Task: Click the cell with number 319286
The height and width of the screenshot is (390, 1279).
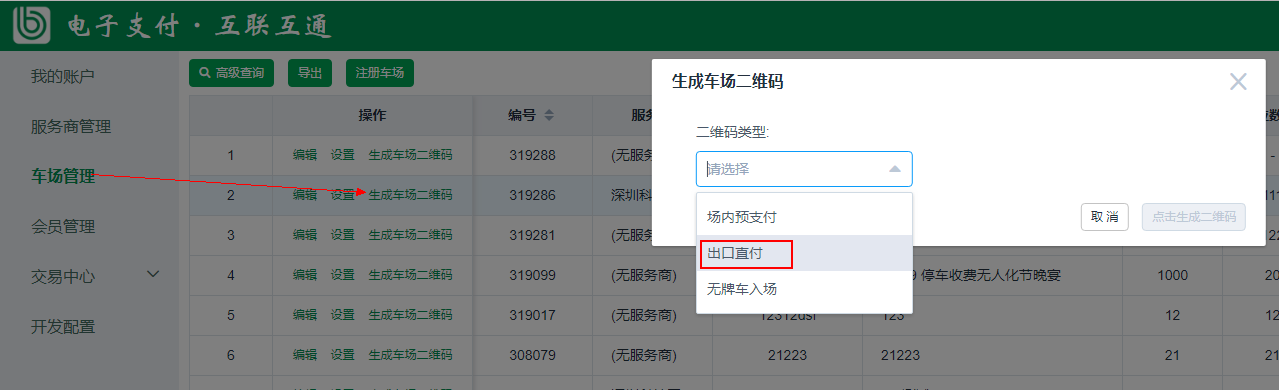Action: point(533,195)
